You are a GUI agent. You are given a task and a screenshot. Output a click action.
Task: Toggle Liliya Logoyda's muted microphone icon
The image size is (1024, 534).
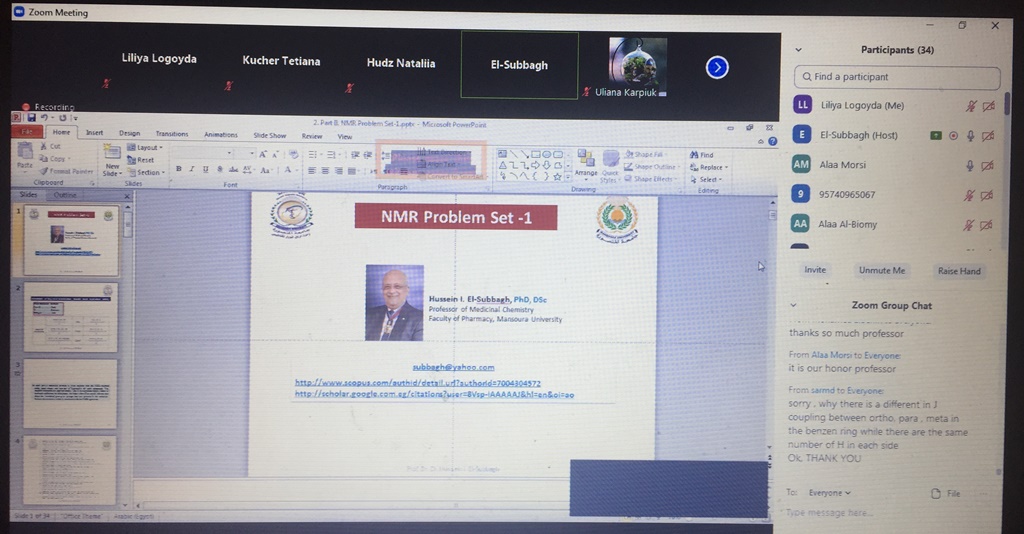pyautogui.click(x=969, y=105)
